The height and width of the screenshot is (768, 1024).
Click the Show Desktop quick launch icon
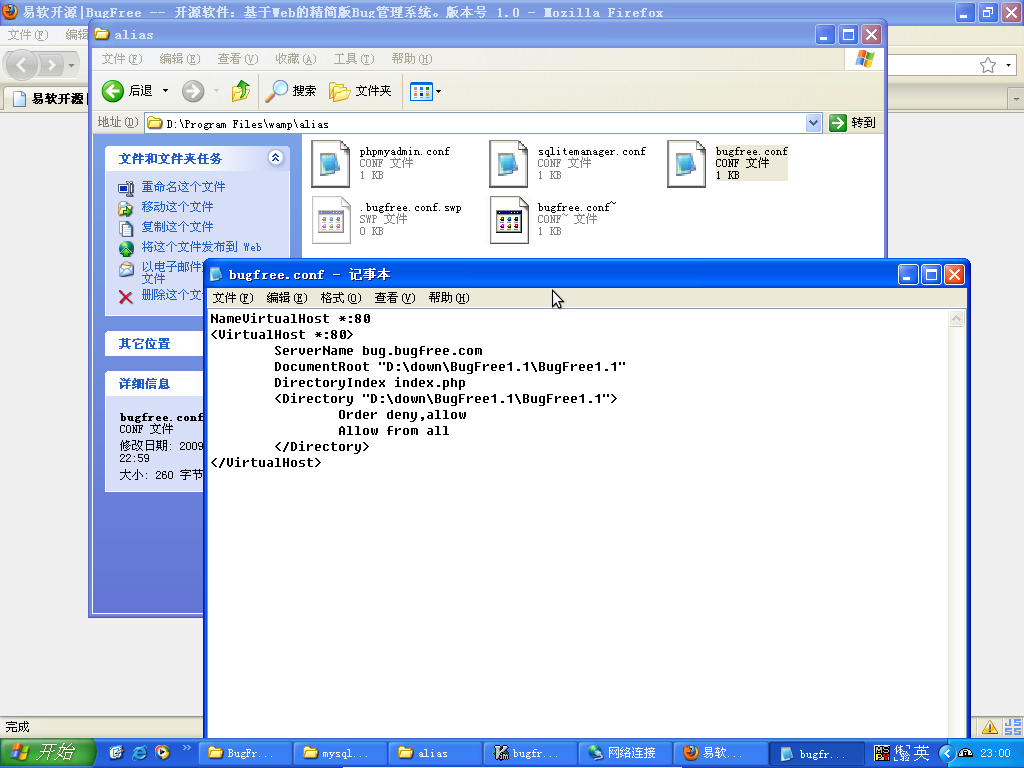tap(116, 752)
